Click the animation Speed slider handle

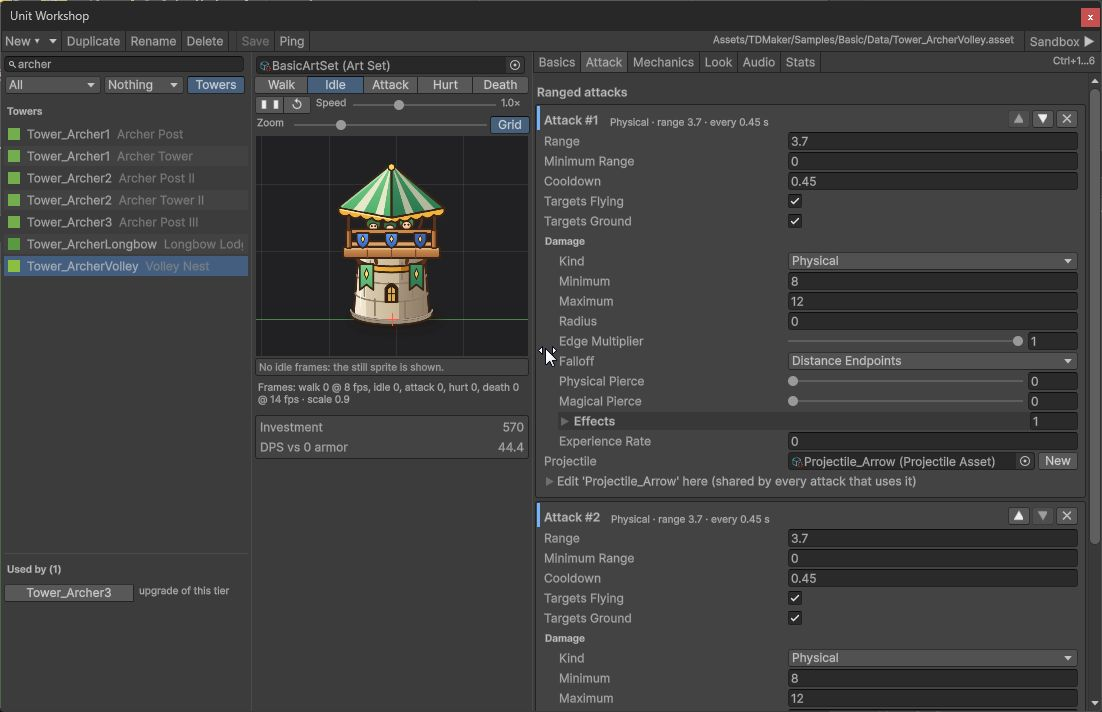click(x=398, y=105)
